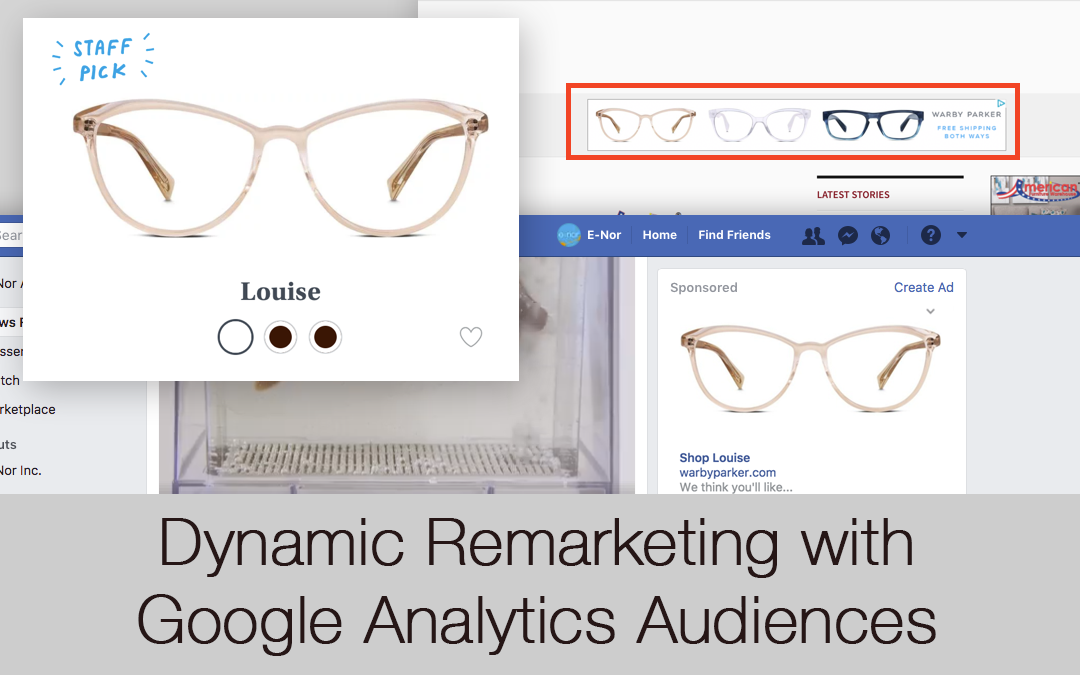The width and height of the screenshot is (1080, 675).
Task: Click the Facebook help question mark icon
Action: click(x=931, y=236)
